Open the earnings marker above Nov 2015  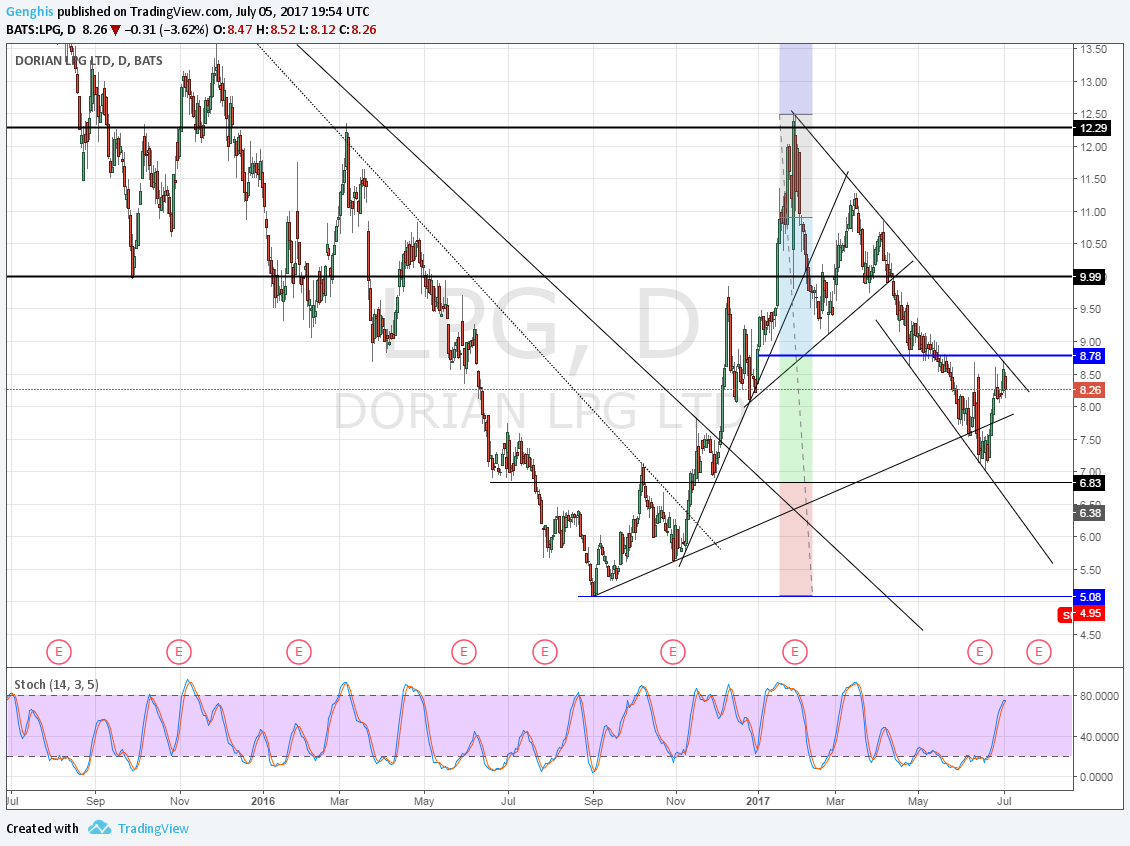point(179,652)
